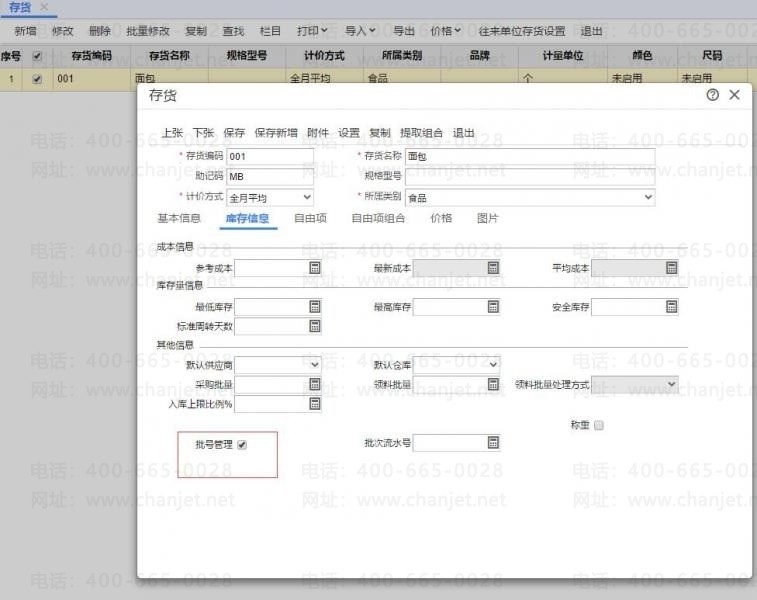This screenshot has height=600, width=757.
Task: Open calculator for 采购批量 field
Action: point(315,384)
